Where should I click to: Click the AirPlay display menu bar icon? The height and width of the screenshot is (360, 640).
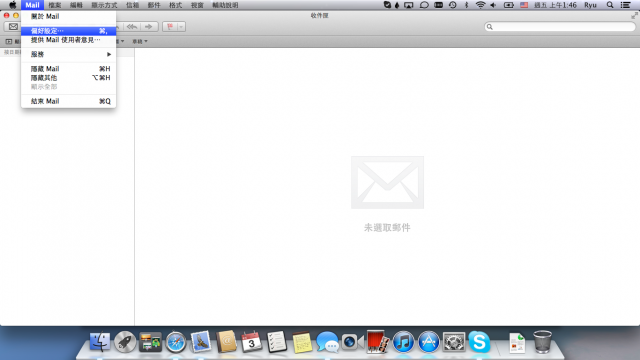pyautogui.click(x=409, y=5)
